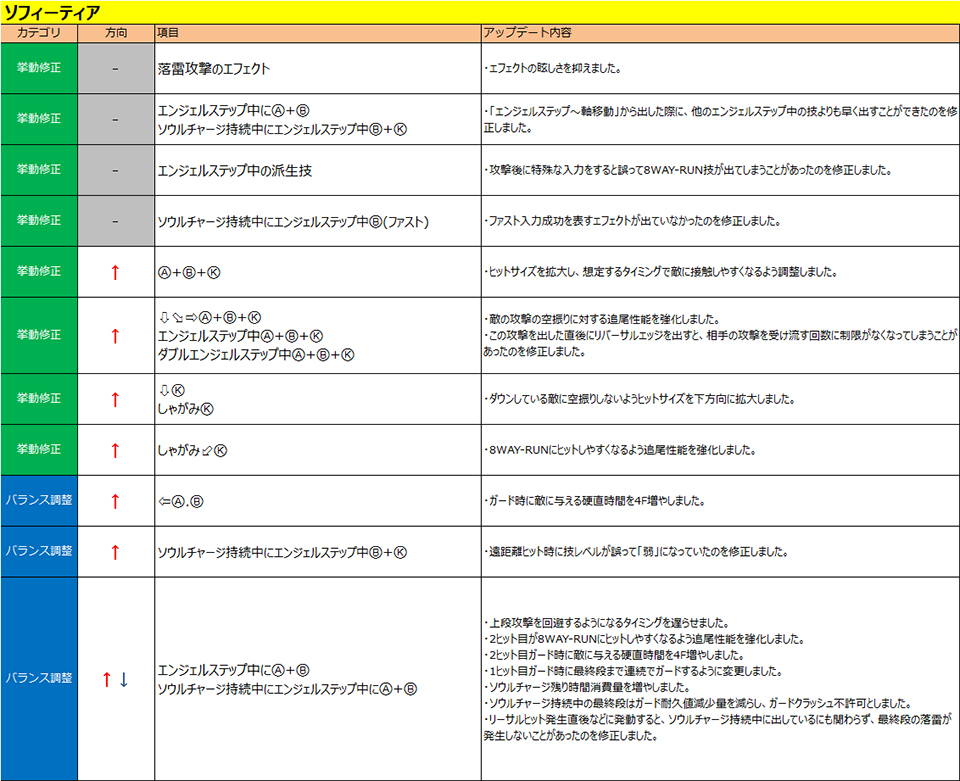Select the カテゴリ column header
The width and height of the screenshot is (960, 781).
coord(39,33)
